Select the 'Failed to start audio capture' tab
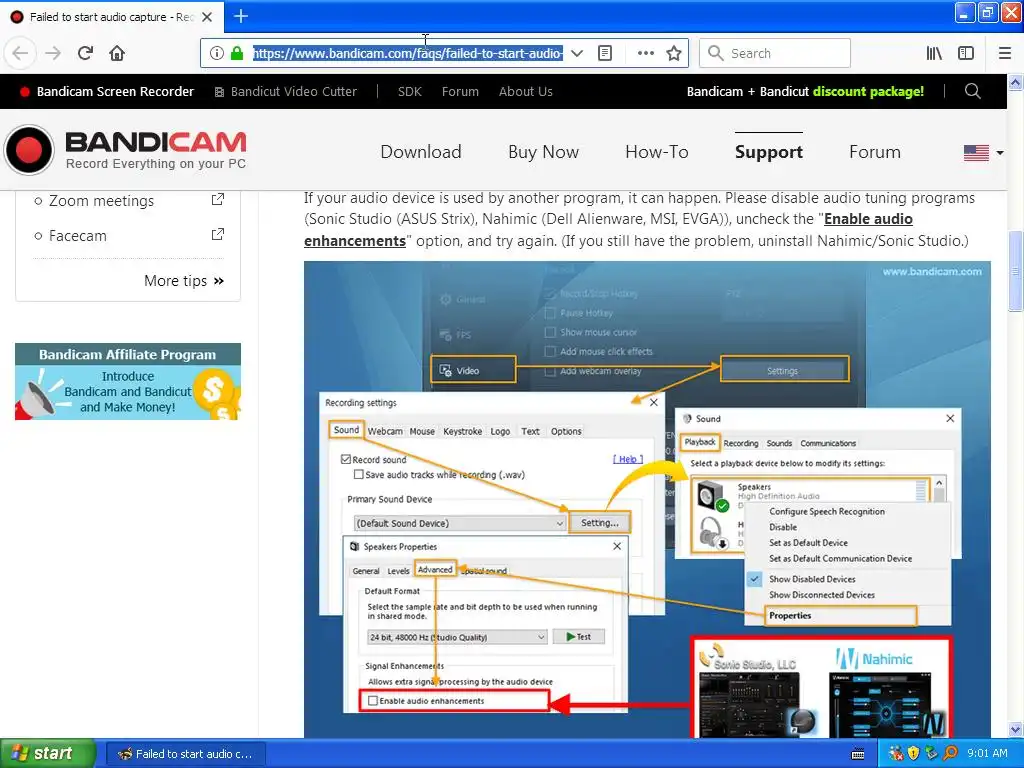This screenshot has width=1024, height=768. coord(111,17)
